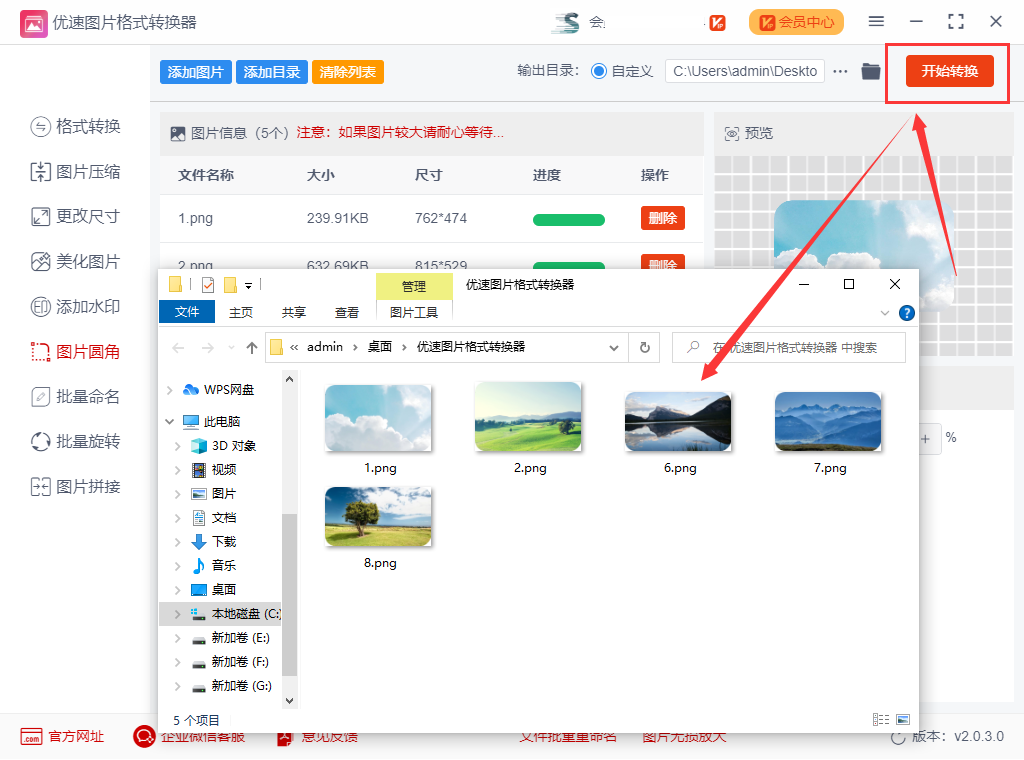Select the 6.png thumbnail in Explorer
Viewport: 1024px width, 760px height.
(678, 421)
